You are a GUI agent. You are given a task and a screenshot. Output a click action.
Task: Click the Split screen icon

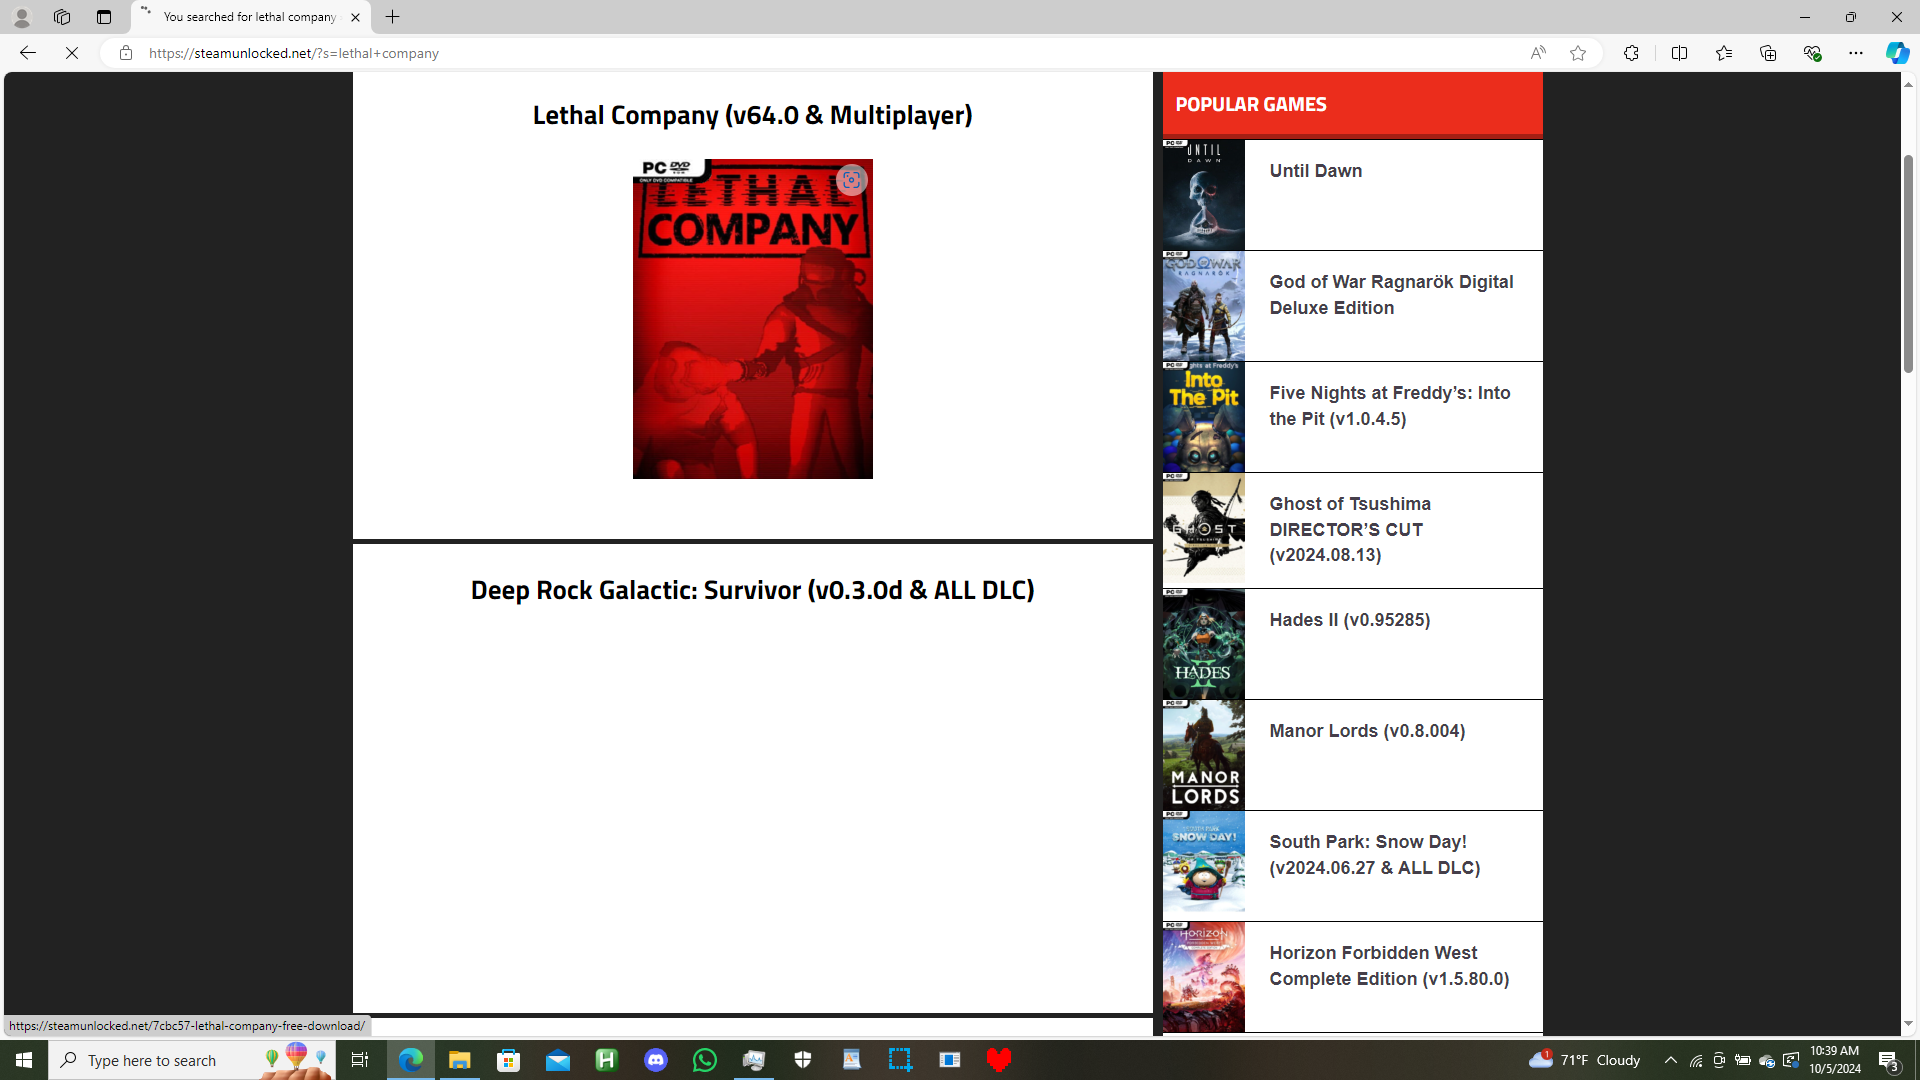tap(1679, 53)
